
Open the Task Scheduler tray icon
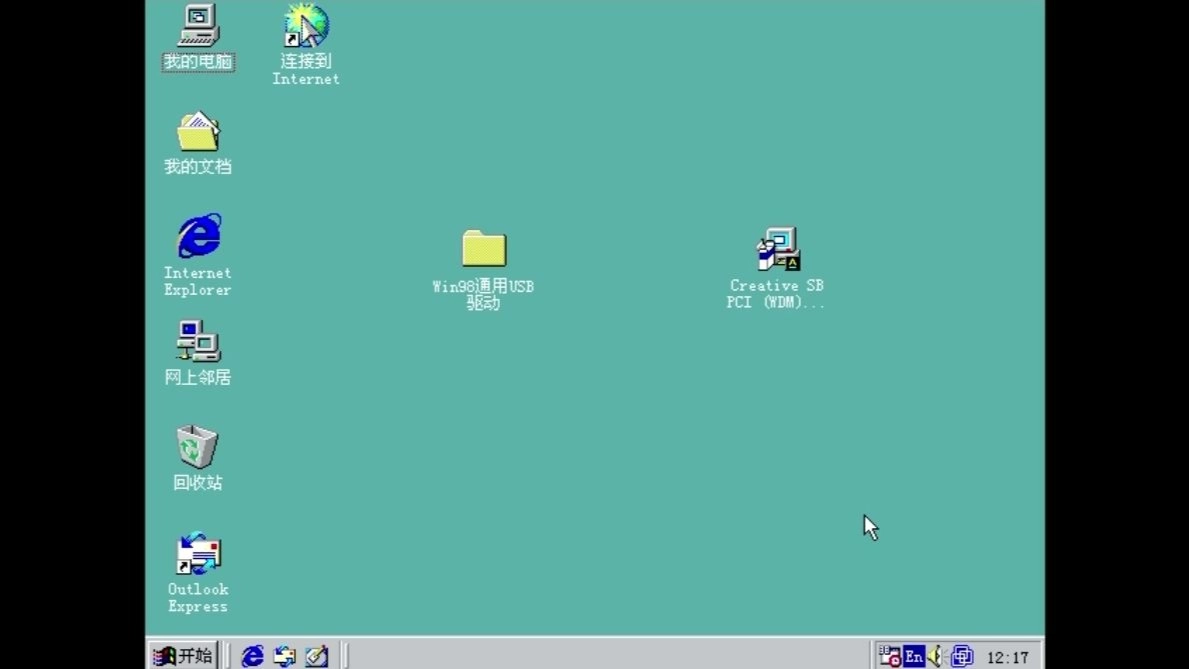pyautogui.click(x=889, y=655)
